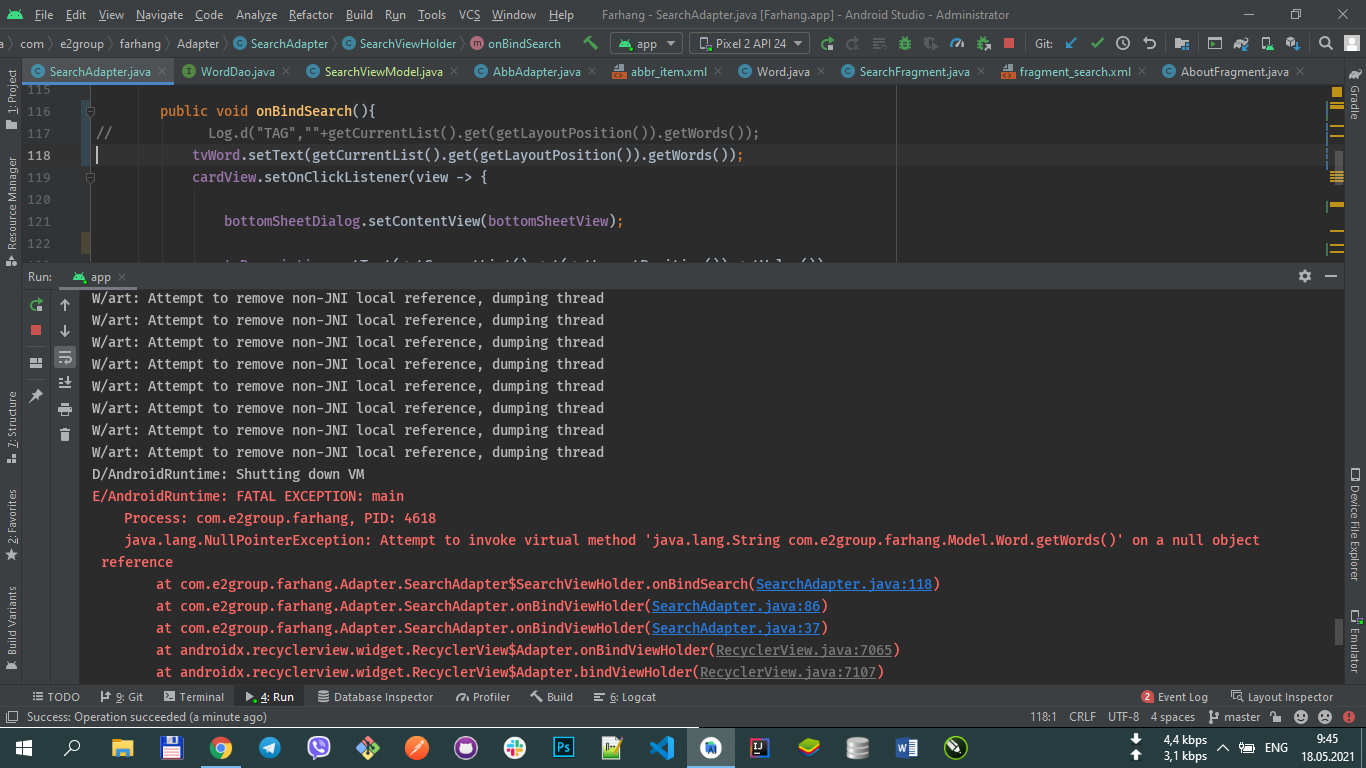Click the print console icon
This screenshot has width=1366, height=768.
[65, 409]
